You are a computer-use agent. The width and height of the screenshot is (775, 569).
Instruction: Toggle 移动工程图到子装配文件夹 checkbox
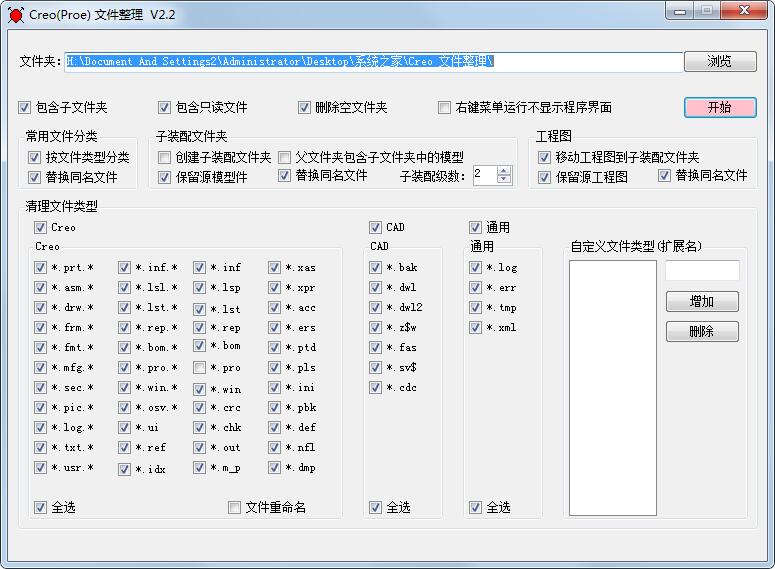[544, 157]
